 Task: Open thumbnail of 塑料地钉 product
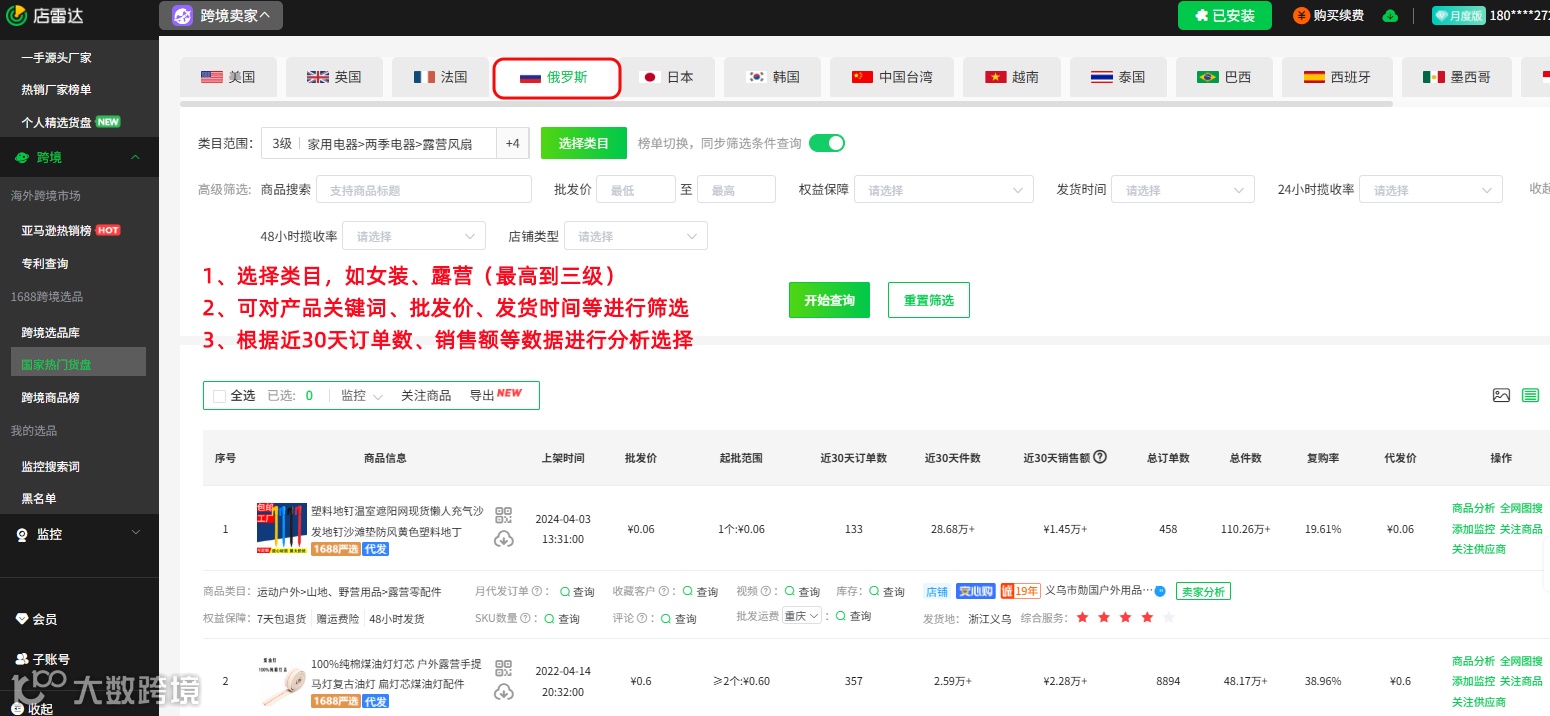[x=282, y=529]
